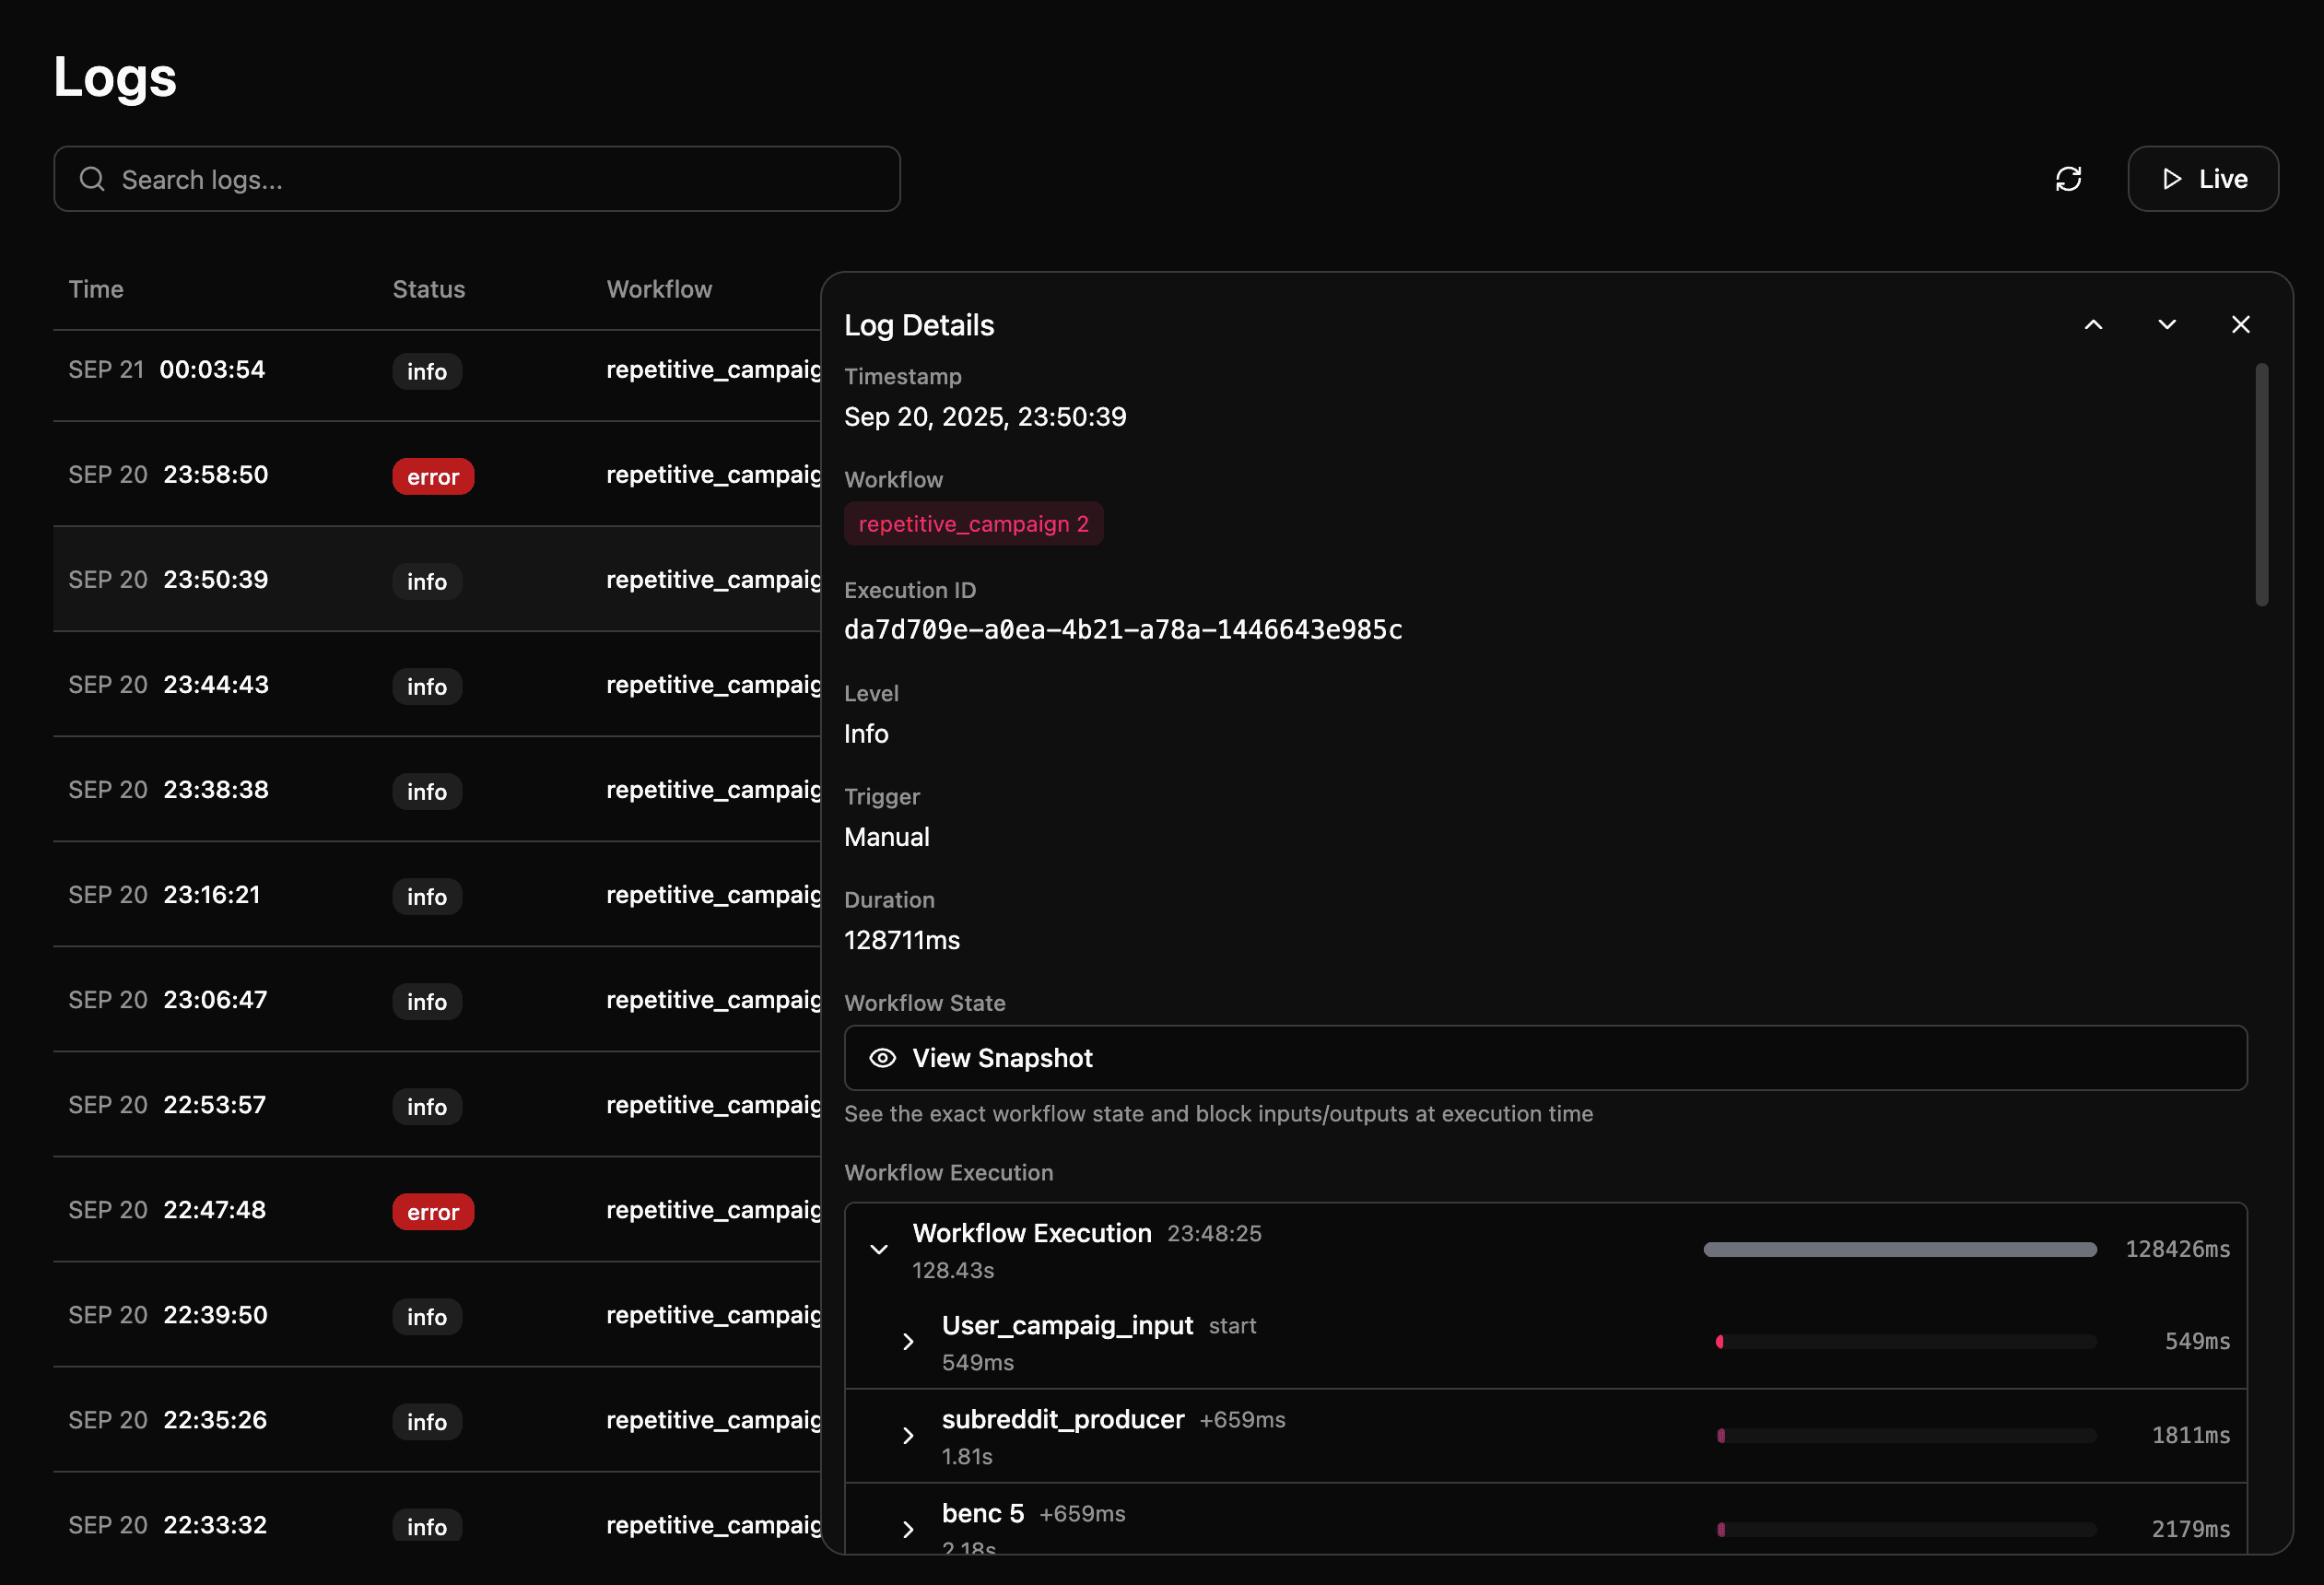Click the search magnifier icon in the search bar

click(x=92, y=179)
